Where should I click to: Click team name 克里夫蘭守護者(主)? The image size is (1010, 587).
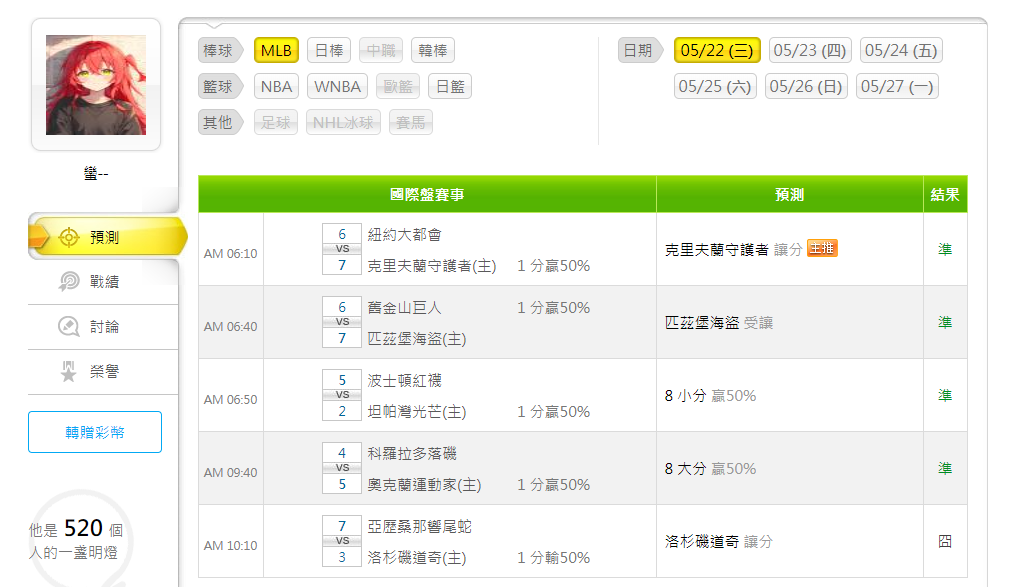(x=432, y=265)
